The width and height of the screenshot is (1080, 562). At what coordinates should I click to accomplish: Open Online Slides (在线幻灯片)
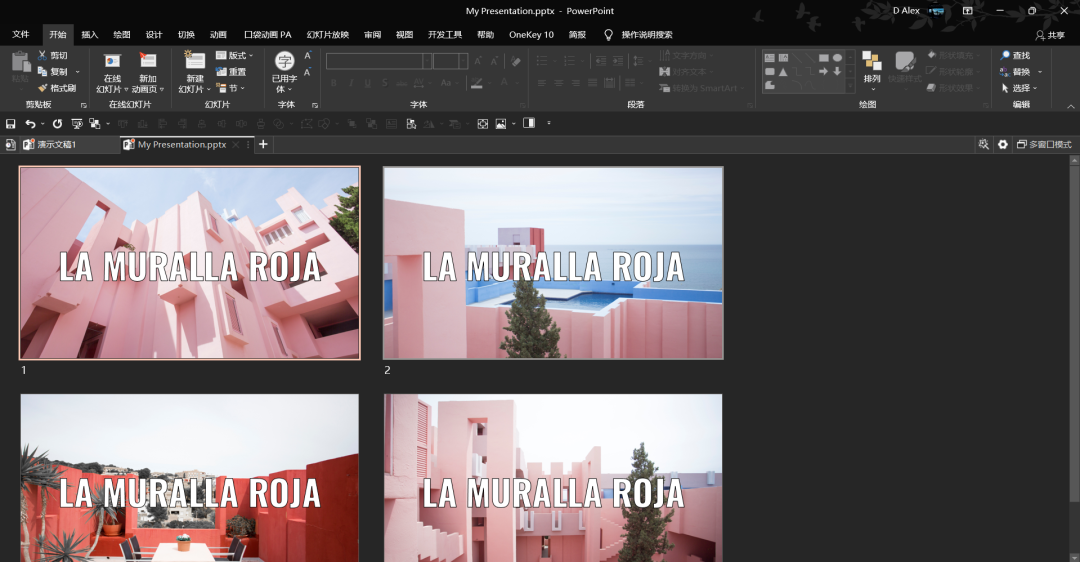click(112, 72)
